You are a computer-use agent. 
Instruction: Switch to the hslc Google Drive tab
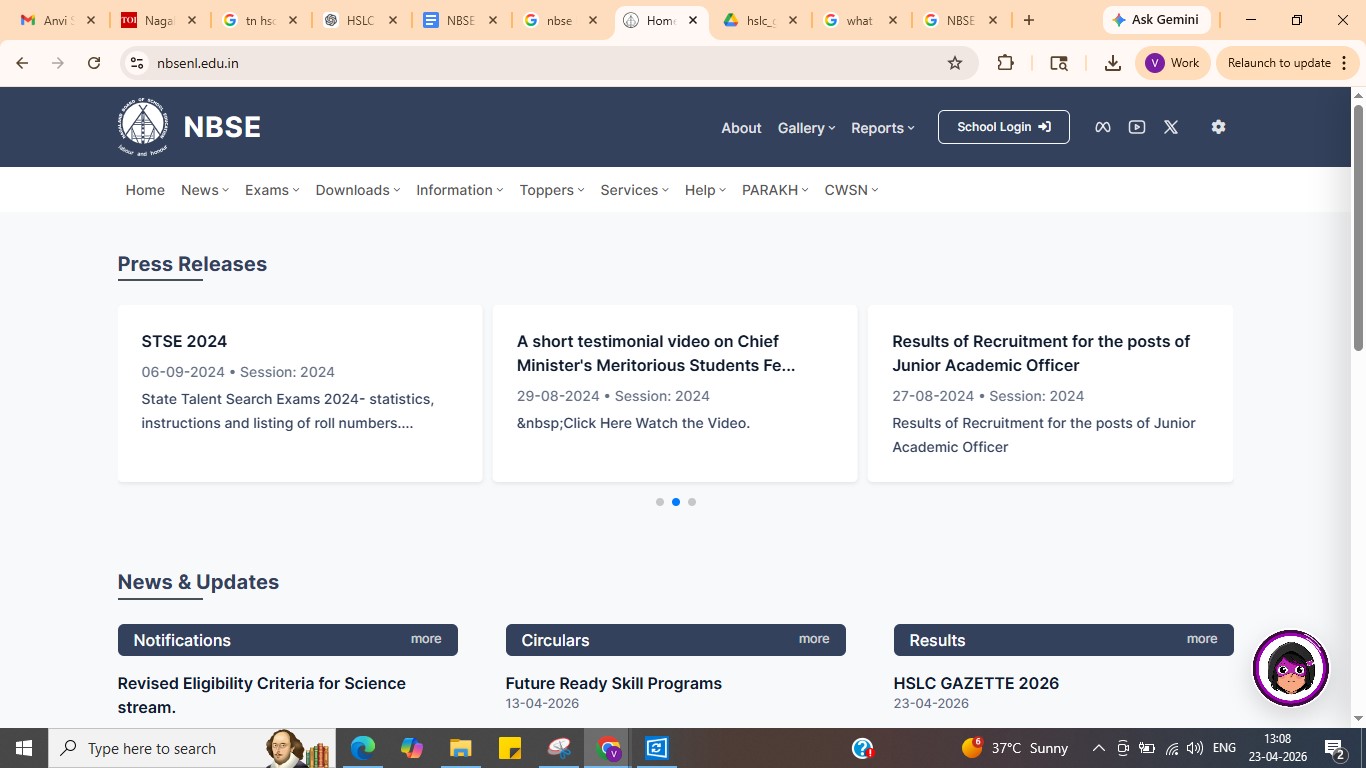click(x=758, y=20)
